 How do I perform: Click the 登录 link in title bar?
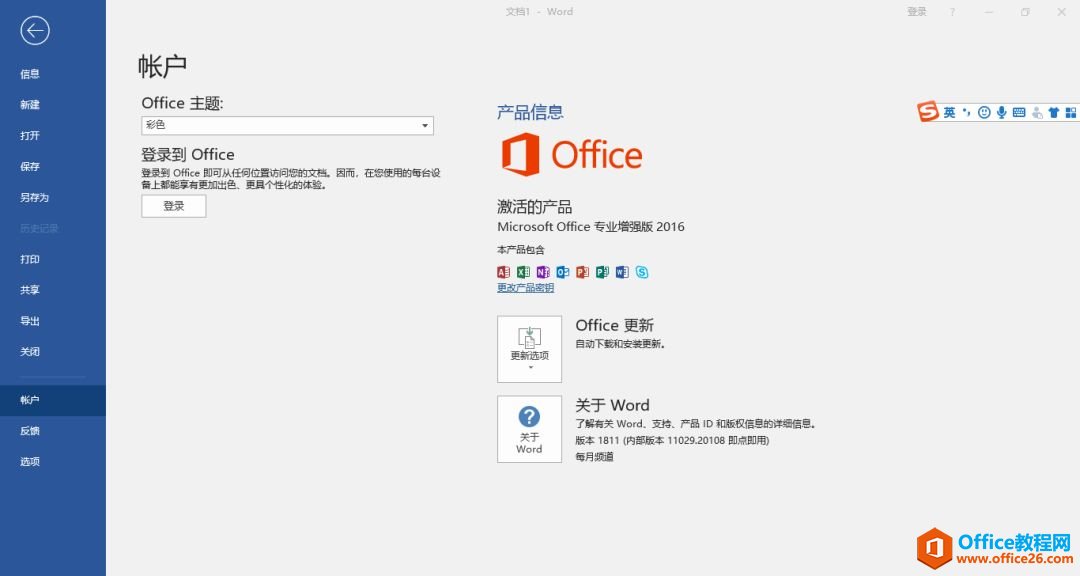click(x=917, y=12)
